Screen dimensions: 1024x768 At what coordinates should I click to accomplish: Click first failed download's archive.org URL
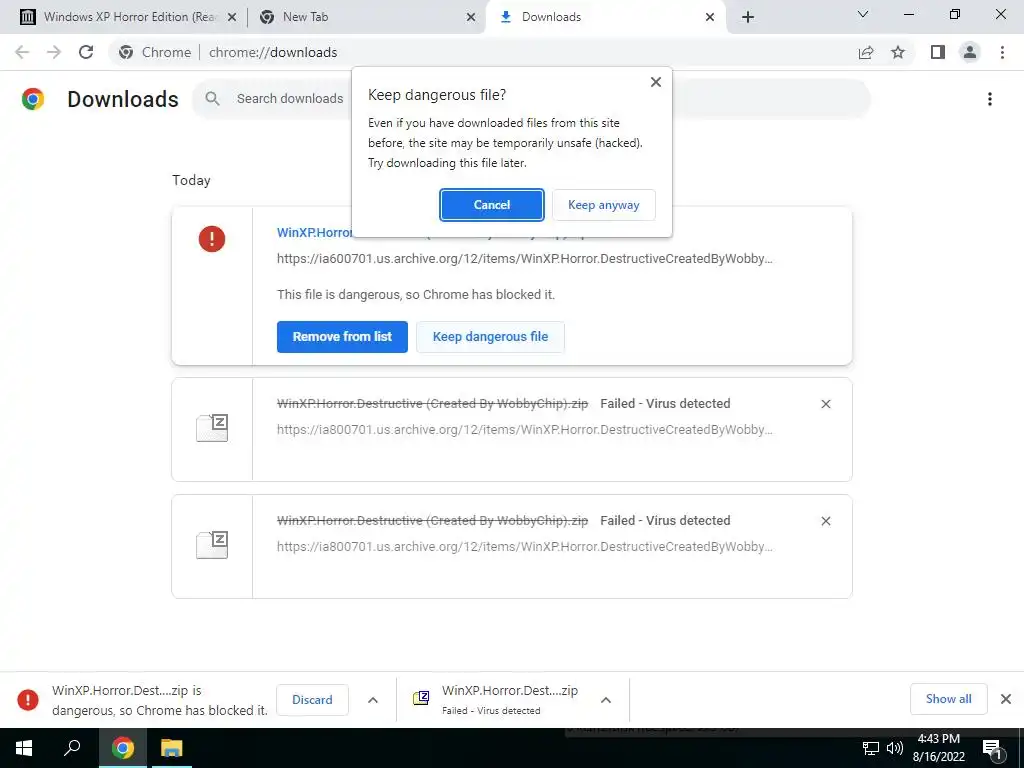[524, 430]
